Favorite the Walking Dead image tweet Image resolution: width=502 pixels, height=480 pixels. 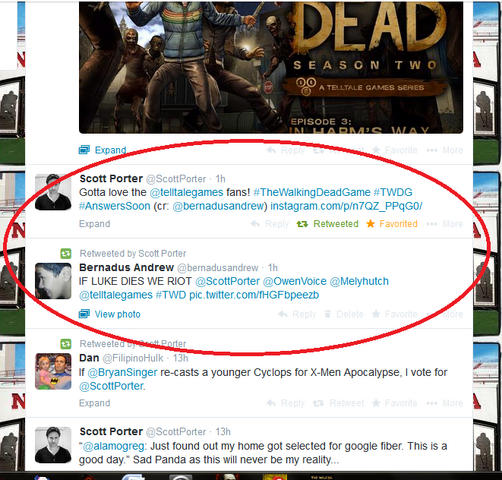(395, 150)
